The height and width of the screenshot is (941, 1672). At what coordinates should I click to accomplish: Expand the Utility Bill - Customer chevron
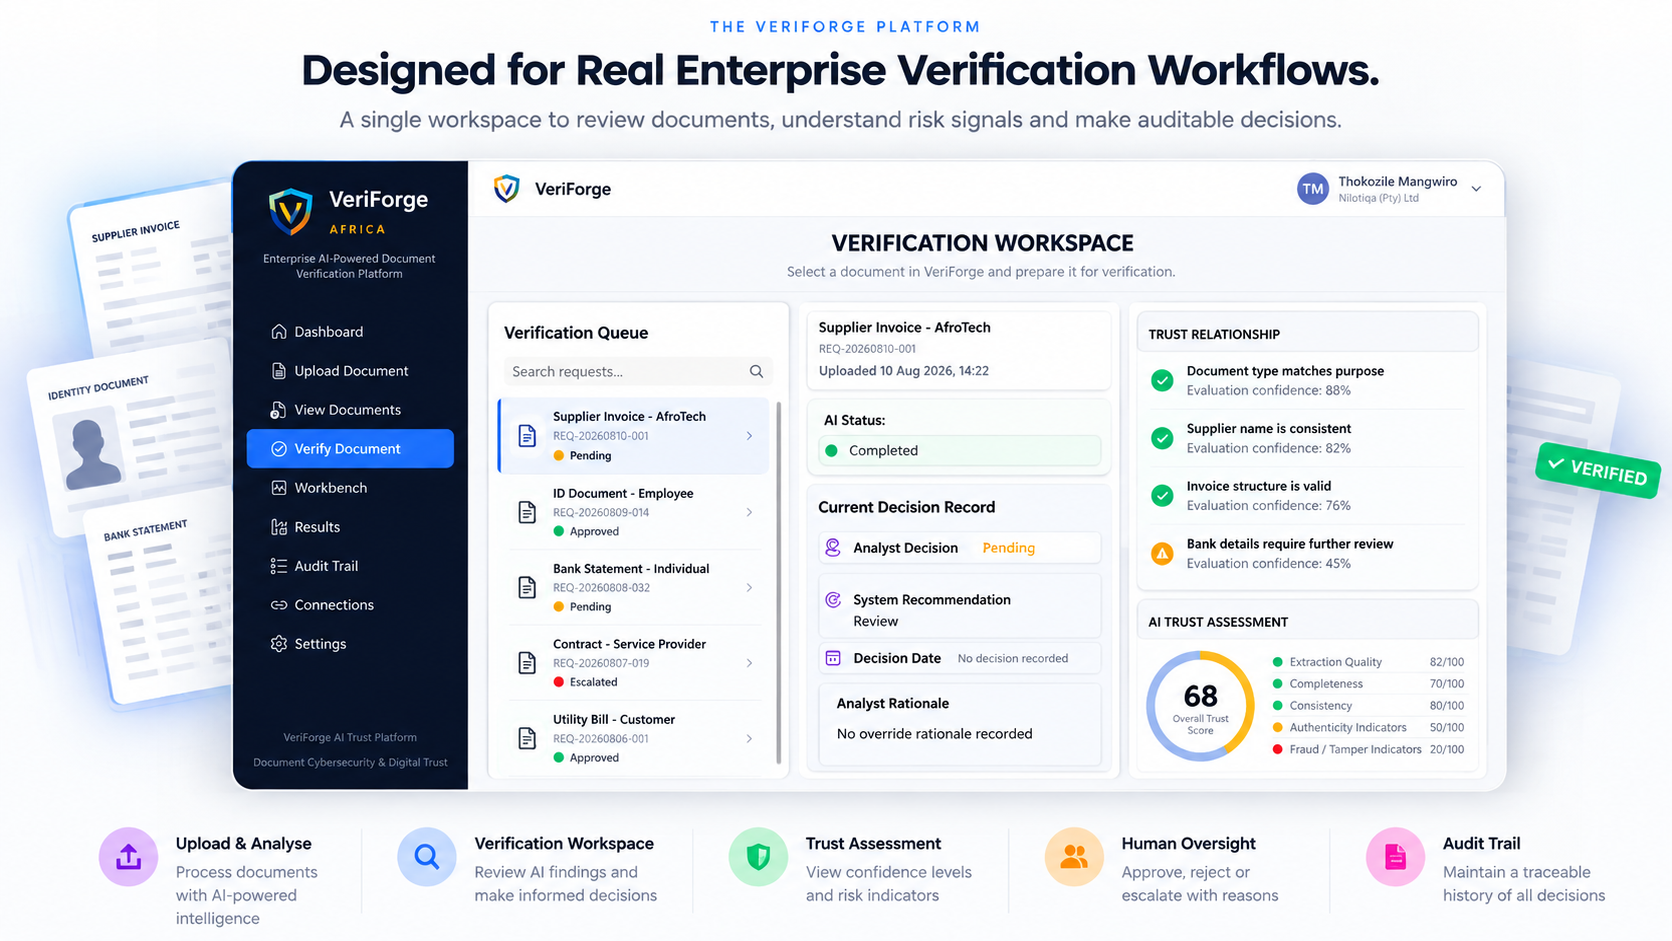pyautogui.click(x=750, y=739)
